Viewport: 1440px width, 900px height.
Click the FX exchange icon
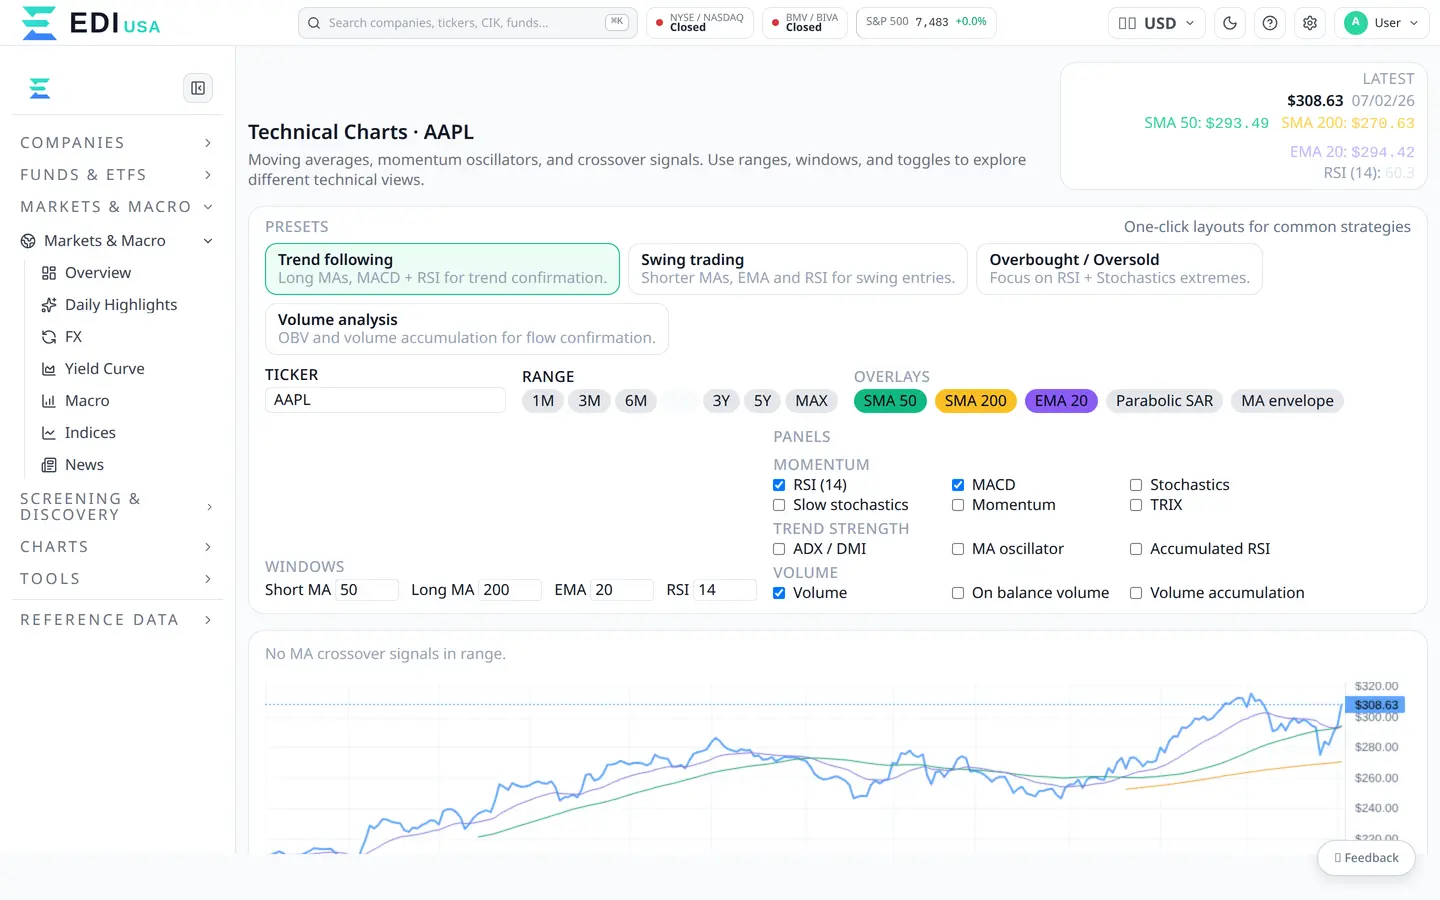tap(49, 337)
